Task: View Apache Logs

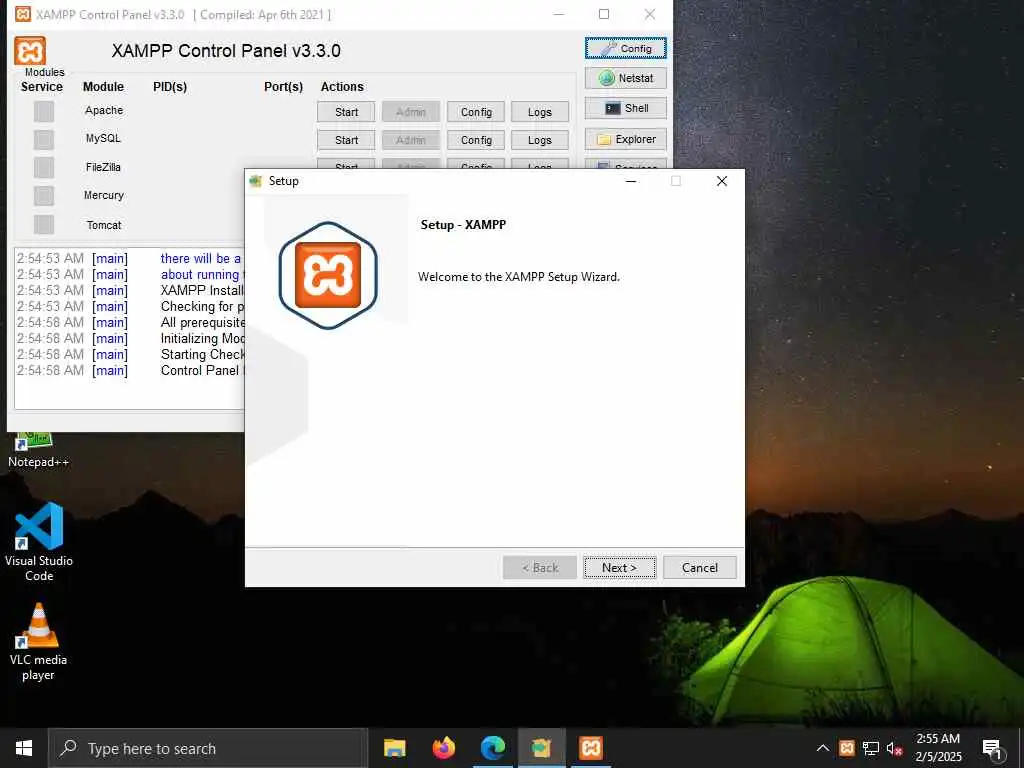Action: point(539,112)
